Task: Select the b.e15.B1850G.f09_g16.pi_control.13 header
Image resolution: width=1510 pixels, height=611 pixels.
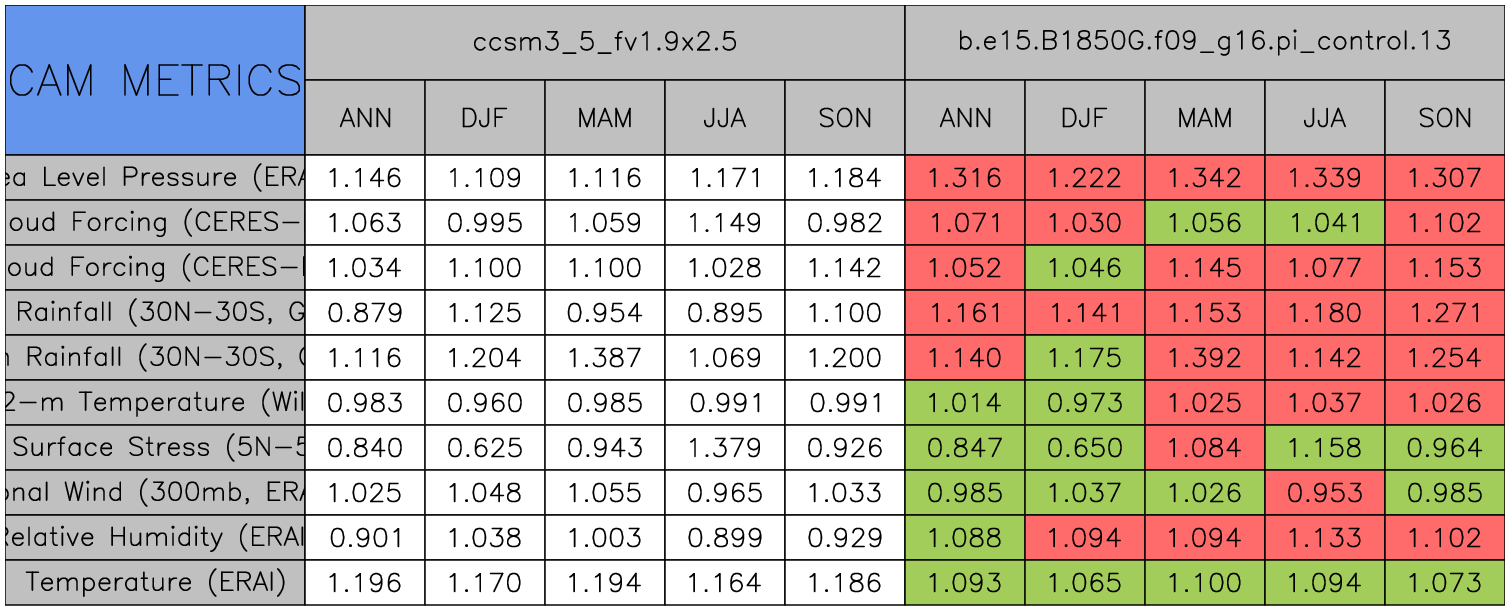Action: [1204, 42]
